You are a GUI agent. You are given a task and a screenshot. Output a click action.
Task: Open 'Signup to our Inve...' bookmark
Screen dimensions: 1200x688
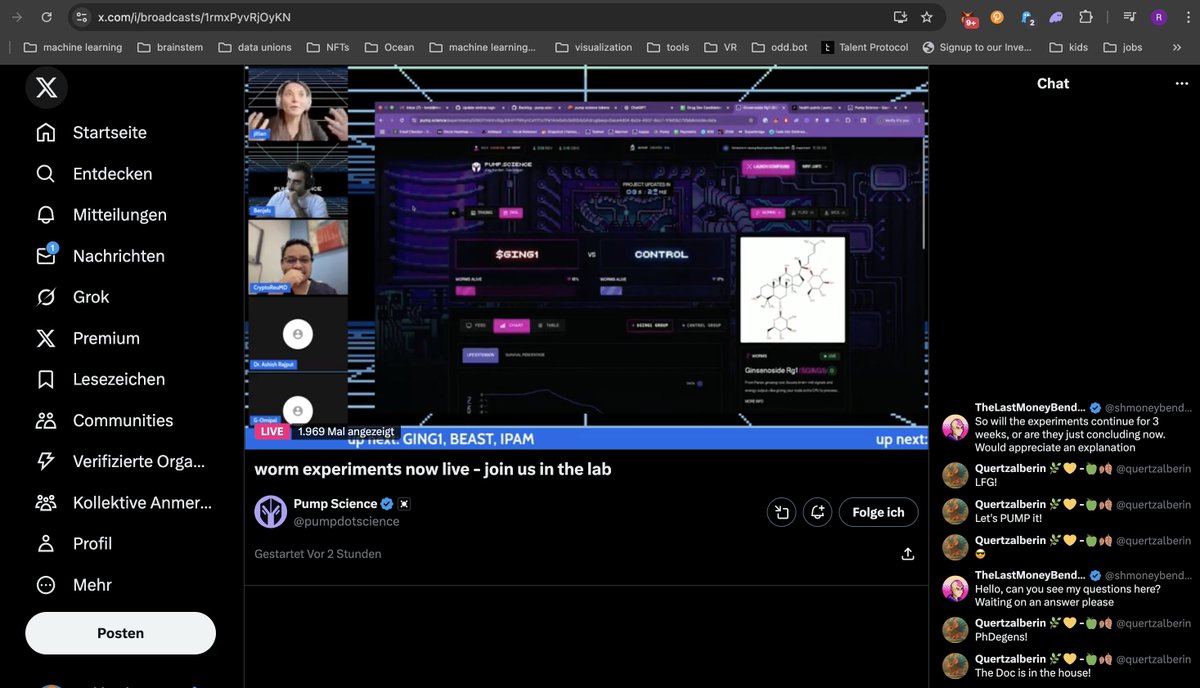977,47
